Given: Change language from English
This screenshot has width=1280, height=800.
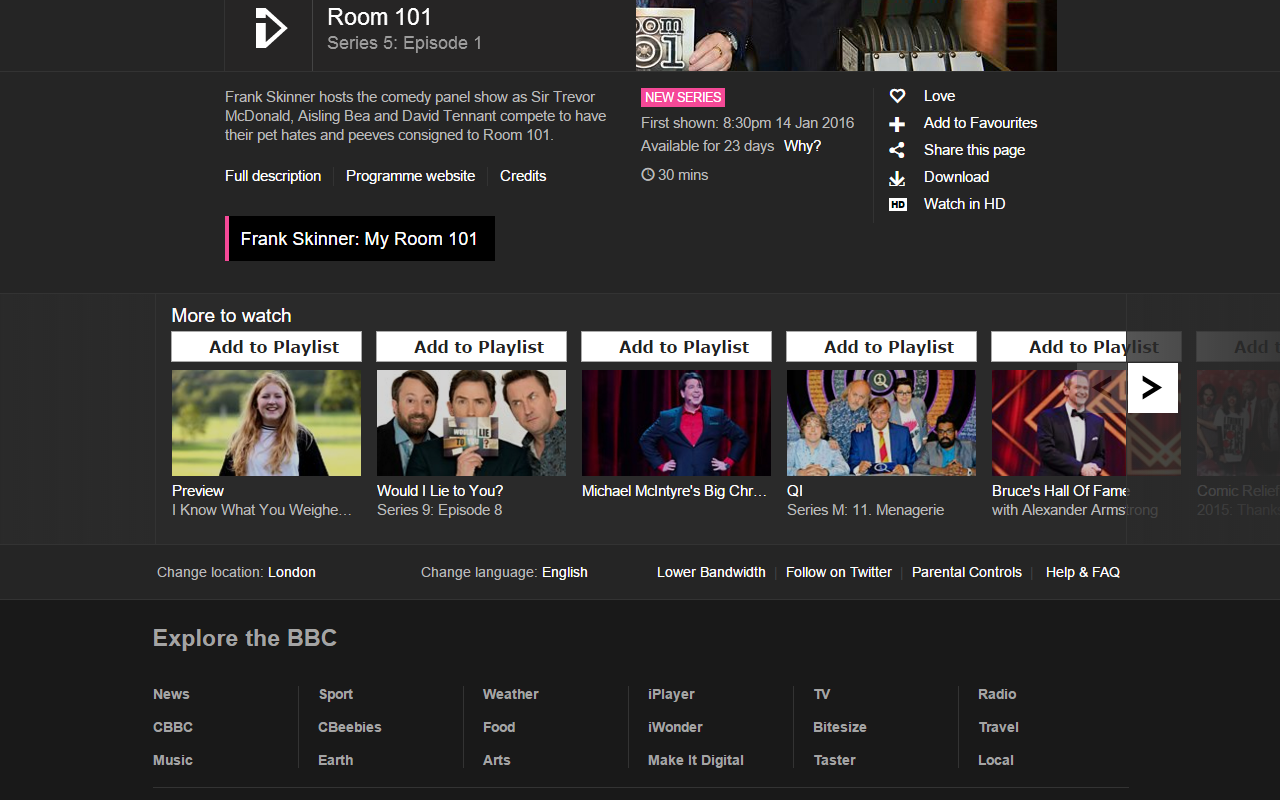Looking at the screenshot, I should pos(565,572).
